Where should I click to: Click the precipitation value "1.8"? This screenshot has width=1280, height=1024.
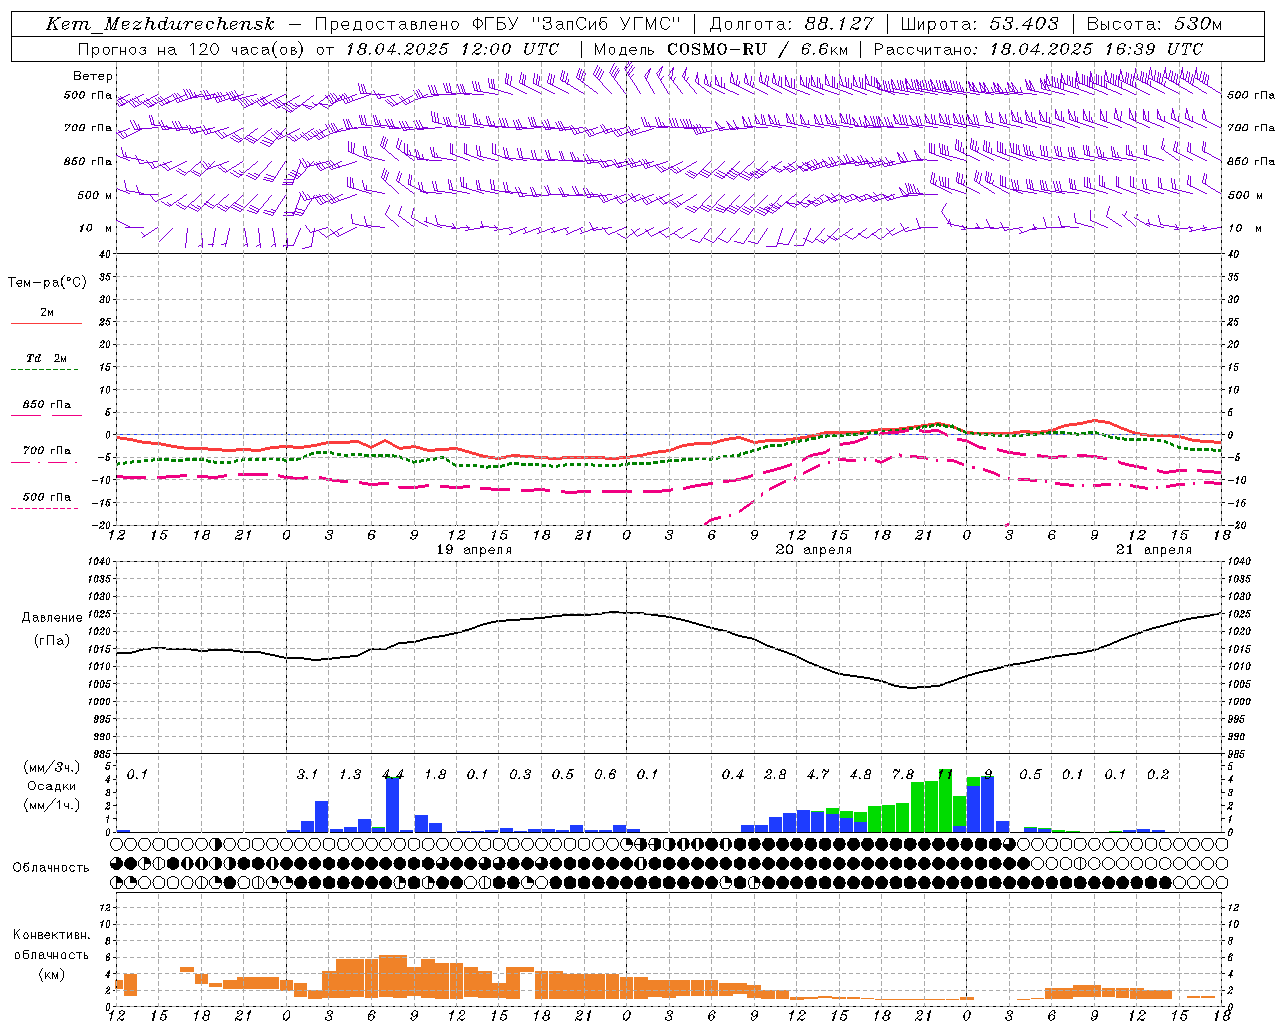click(x=435, y=775)
